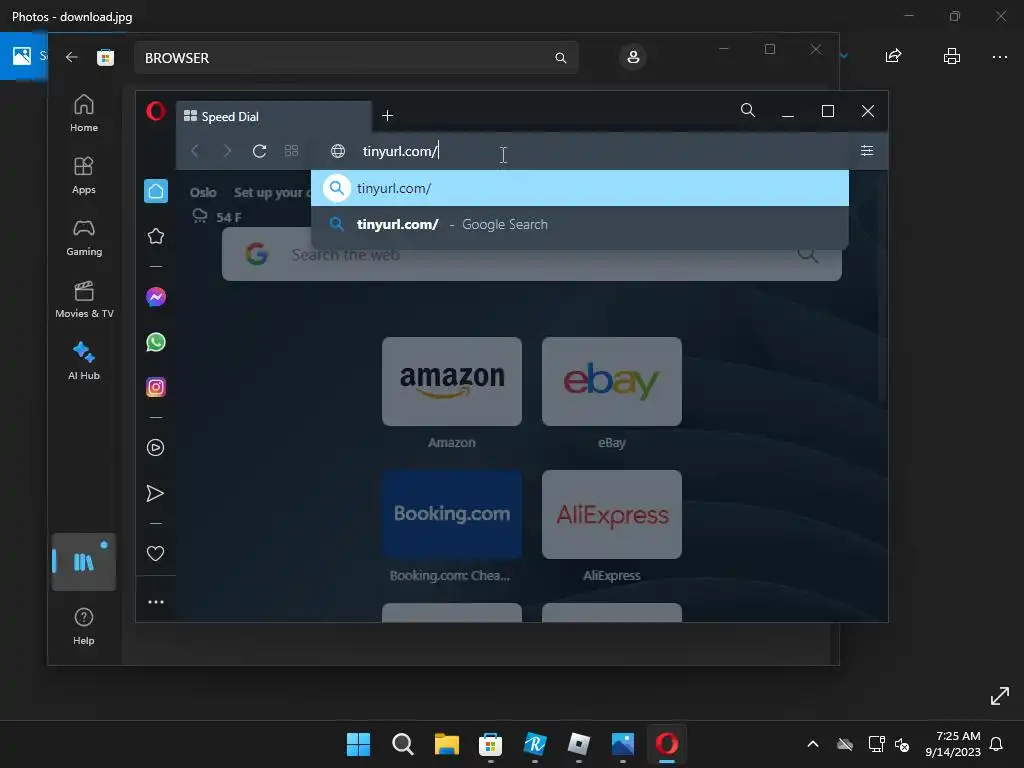This screenshot has height=768, width=1024.
Task: Open a new tab with plus icon
Action: click(387, 116)
